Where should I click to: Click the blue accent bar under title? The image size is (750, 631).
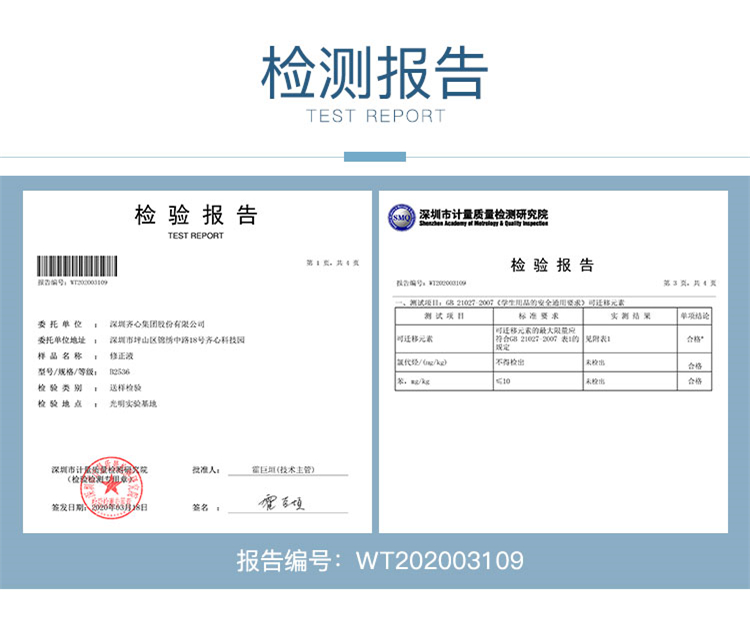pyautogui.click(x=374, y=156)
